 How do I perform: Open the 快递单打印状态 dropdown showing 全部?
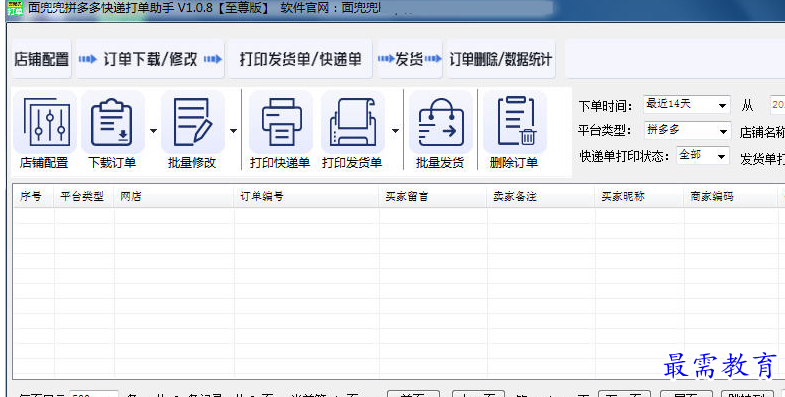(702, 156)
